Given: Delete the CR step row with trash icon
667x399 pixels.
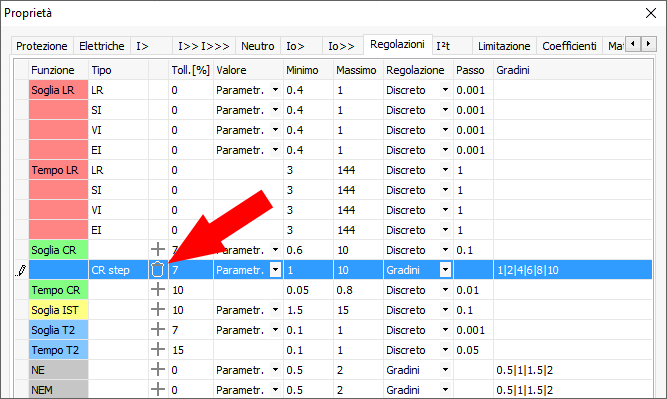Looking at the screenshot, I should 157,270.
